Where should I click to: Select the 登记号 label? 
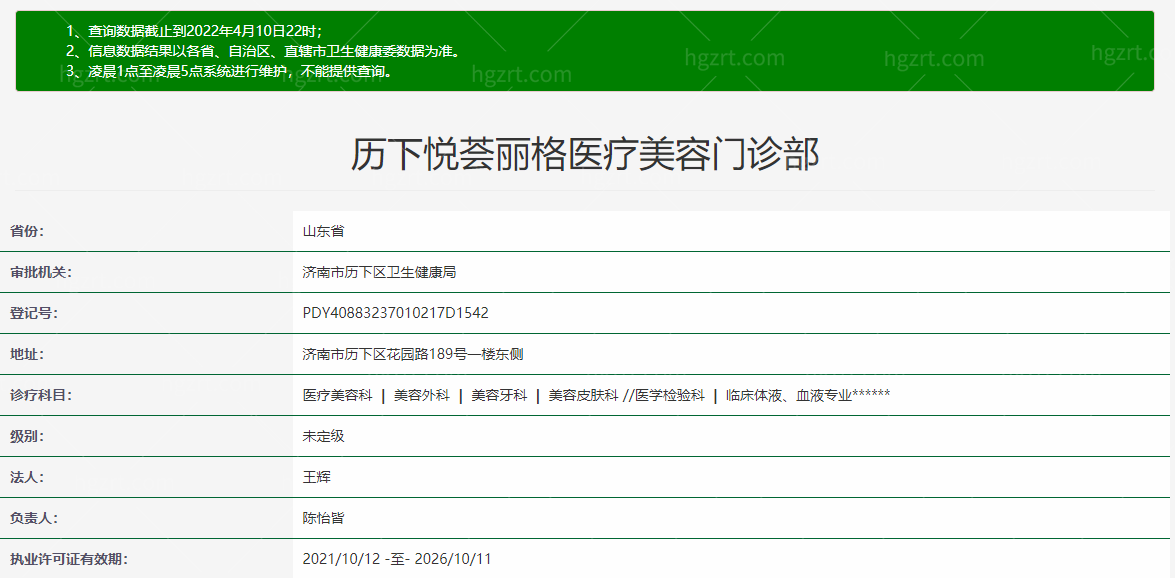(34, 313)
